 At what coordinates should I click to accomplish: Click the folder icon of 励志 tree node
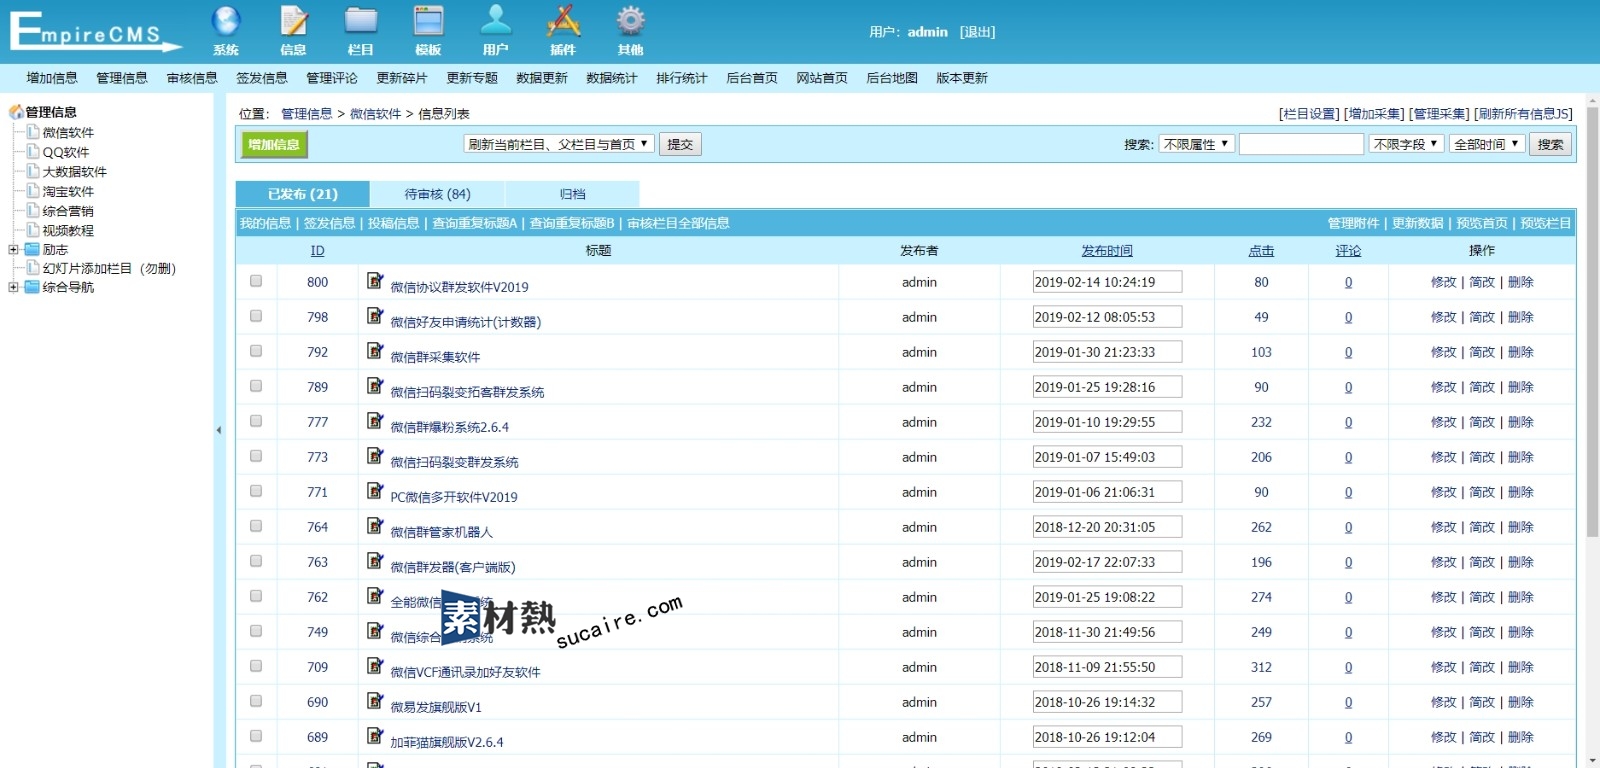[x=32, y=249]
